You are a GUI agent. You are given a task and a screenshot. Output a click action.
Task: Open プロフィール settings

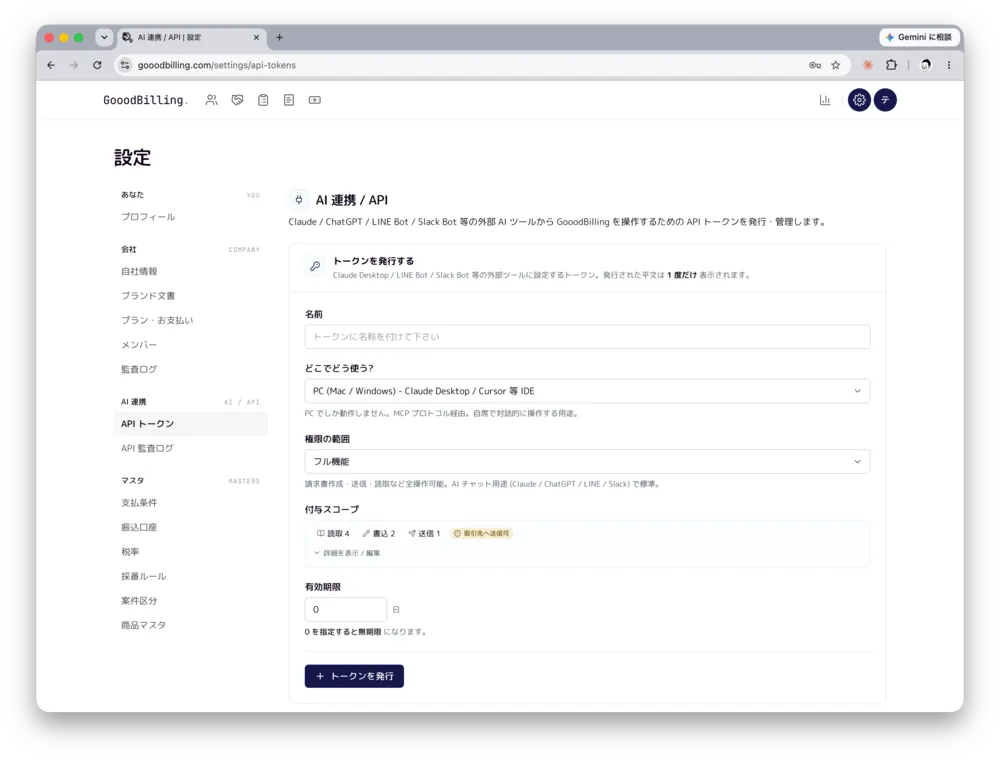point(148,217)
